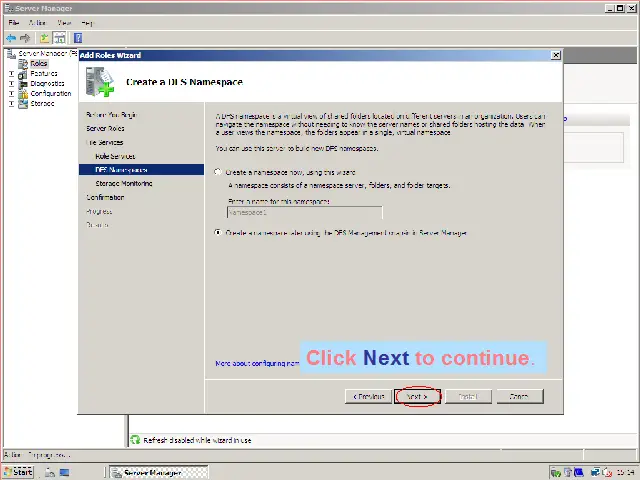Expand the Features tree node
This screenshot has width=640, height=480.
point(11,74)
